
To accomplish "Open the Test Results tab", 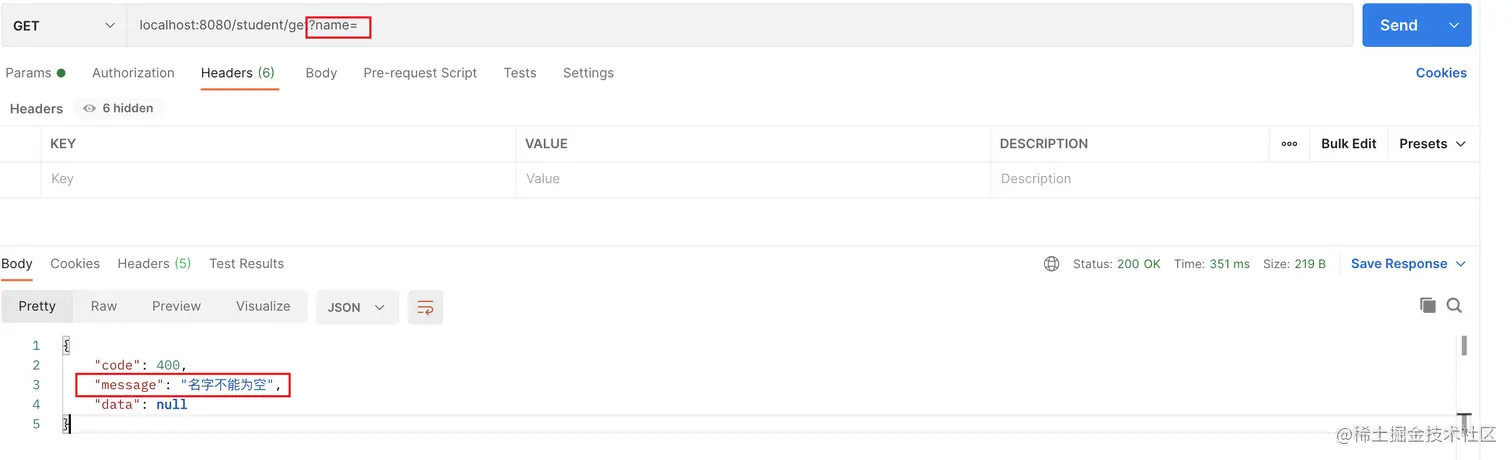I will pos(246,264).
